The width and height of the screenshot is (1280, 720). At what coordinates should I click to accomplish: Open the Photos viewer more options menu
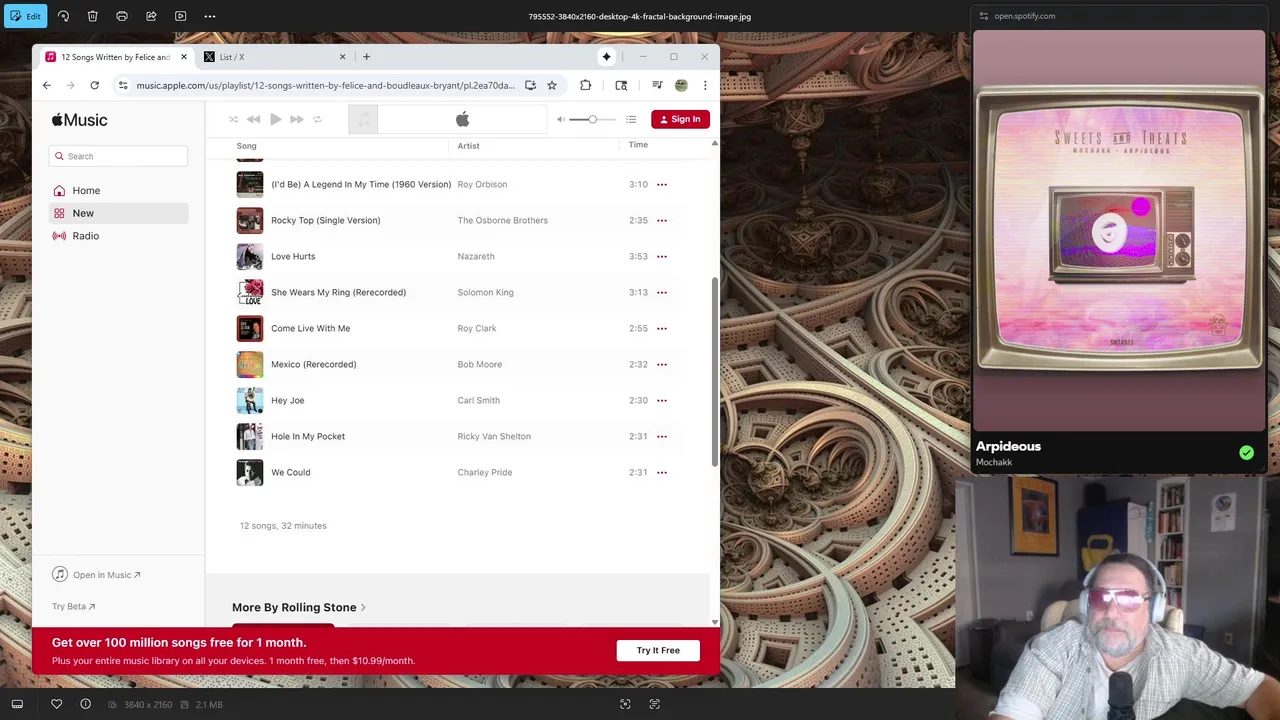(x=210, y=16)
